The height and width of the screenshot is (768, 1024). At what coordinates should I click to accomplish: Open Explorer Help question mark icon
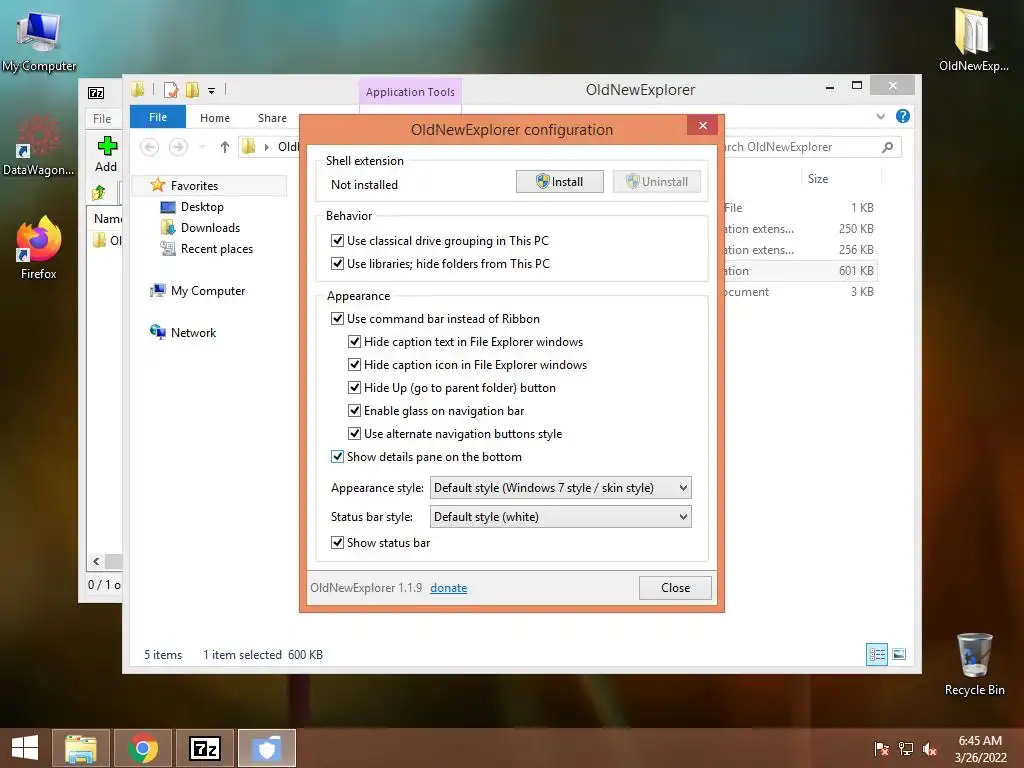point(903,116)
